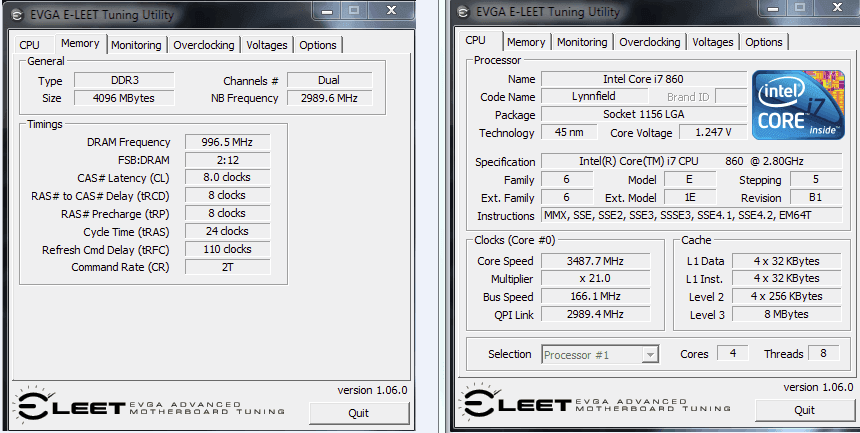
Task: Maximize the left E-LEET window
Action: 354,10
